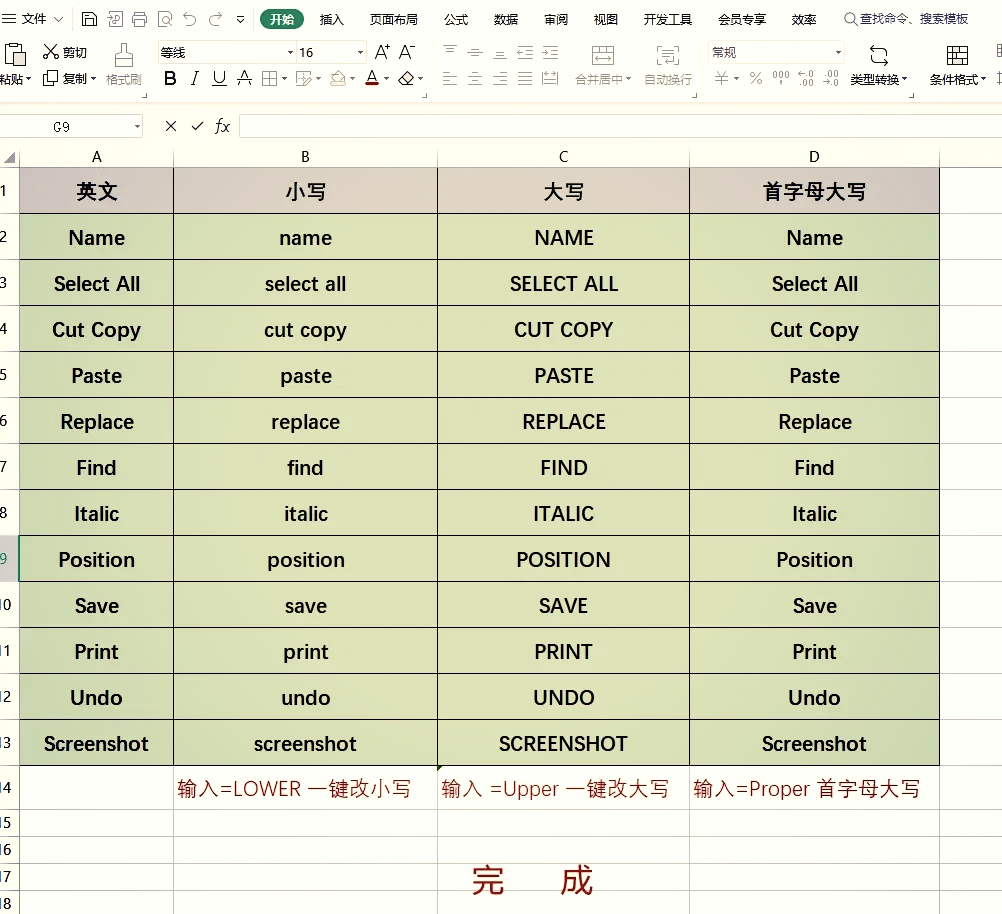Viewport: 1002px width, 914px height.
Task: Click the fx insert function icon
Action: [x=222, y=127]
